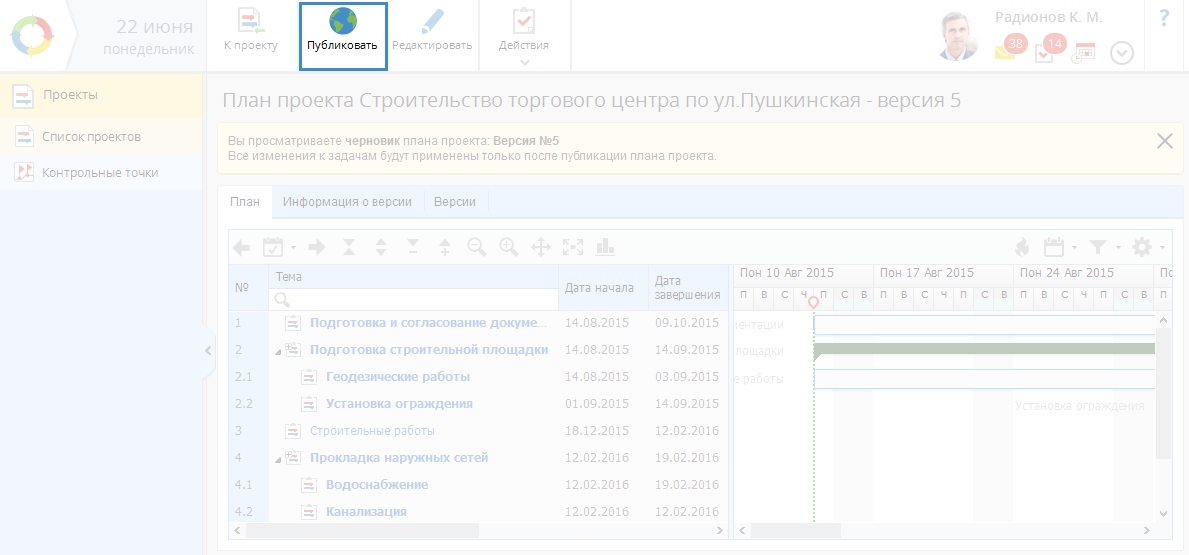The width and height of the screenshot is (1189, 555).
Task: Collapse the Прокладка наружных сетей group
Action: (x=278, y=459)
